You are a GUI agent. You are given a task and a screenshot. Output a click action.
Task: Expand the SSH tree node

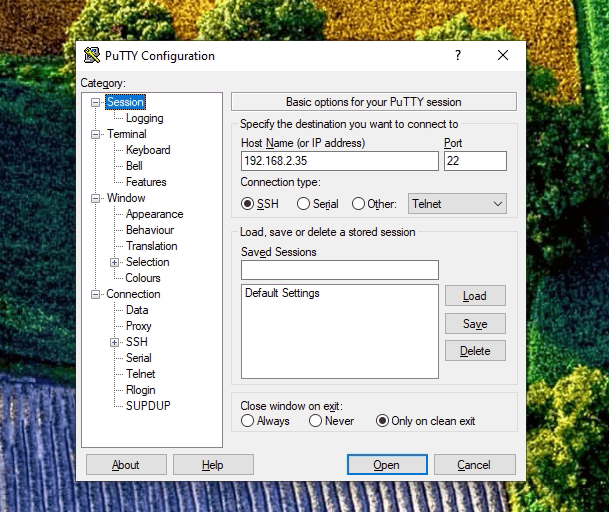coord(114,343)
